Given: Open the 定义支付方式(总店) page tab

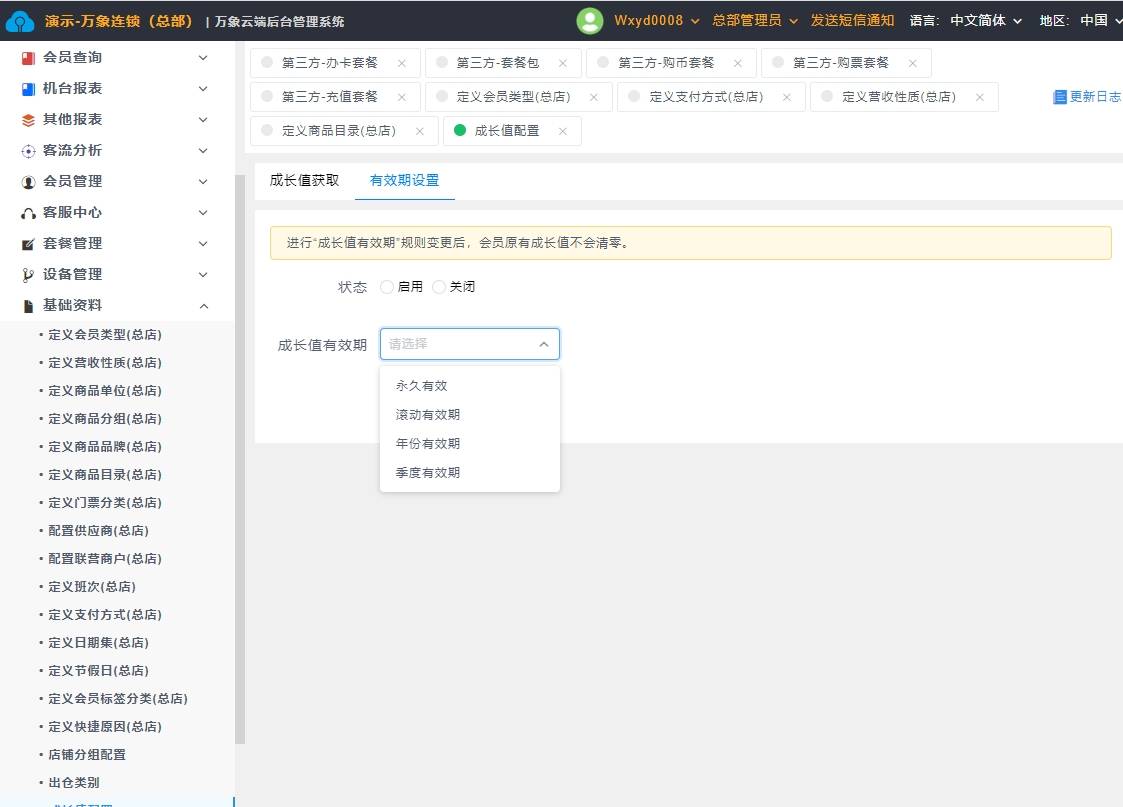Looking at the screenshot, I should (705, 97).
